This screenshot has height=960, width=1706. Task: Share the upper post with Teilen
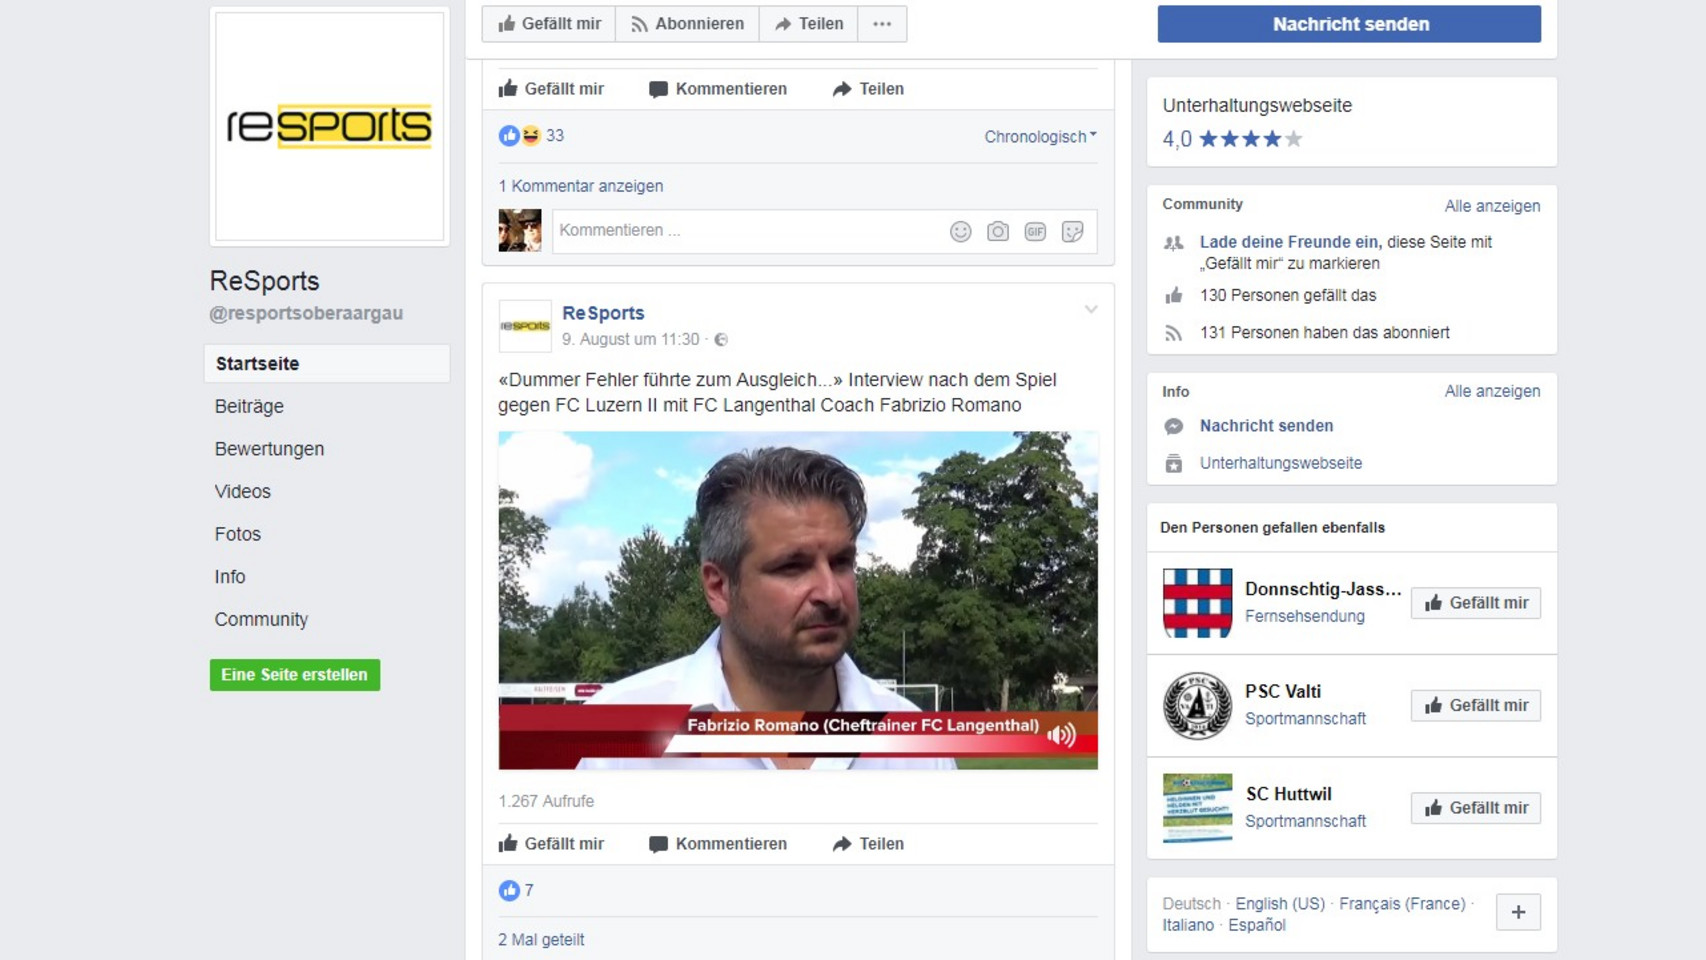pyautogui.click(x=868, y=89)
